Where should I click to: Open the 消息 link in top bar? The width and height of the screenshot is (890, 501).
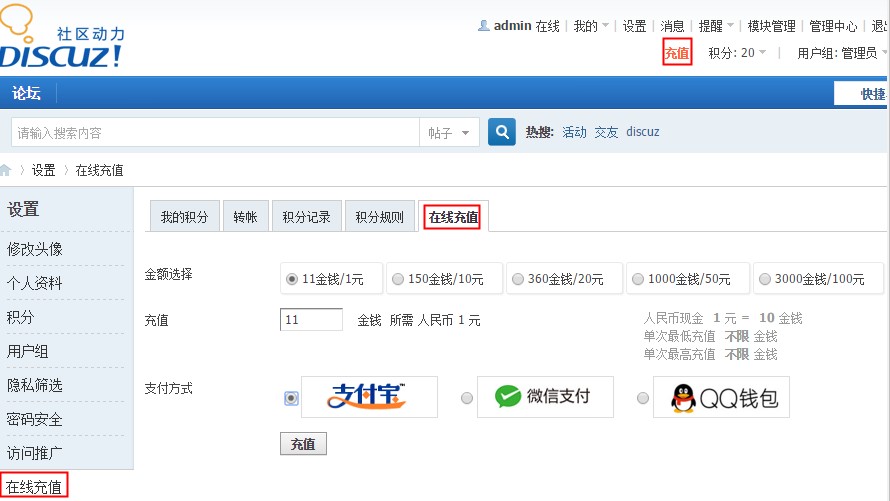673,26
